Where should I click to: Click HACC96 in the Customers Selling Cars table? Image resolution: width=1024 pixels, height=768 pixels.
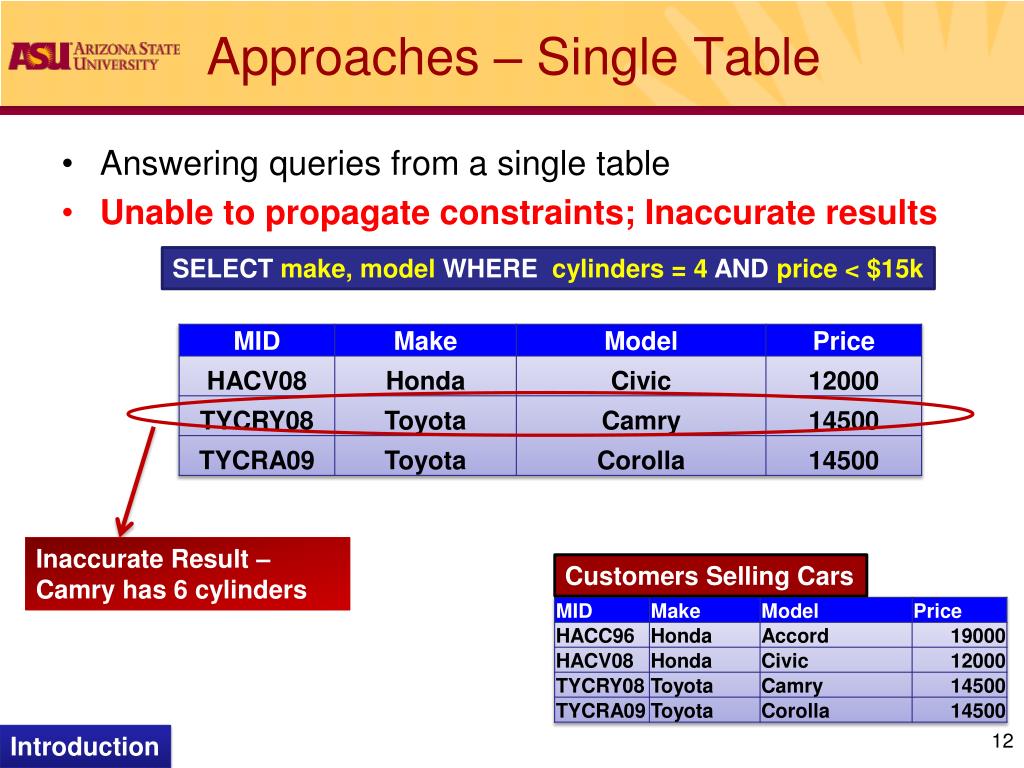(601, 635)
